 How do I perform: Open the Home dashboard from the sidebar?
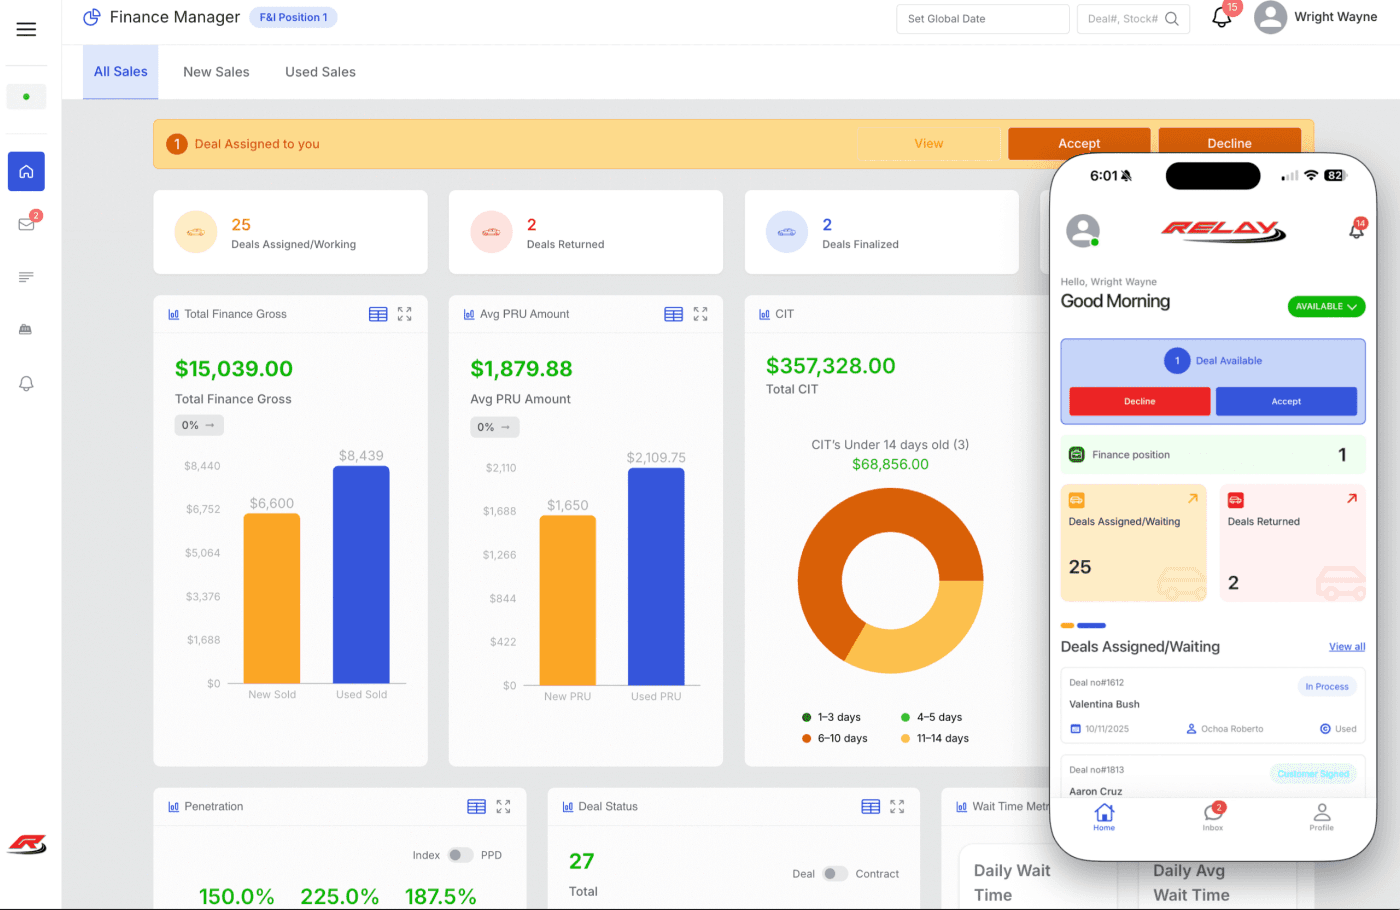tap(26, 171)
